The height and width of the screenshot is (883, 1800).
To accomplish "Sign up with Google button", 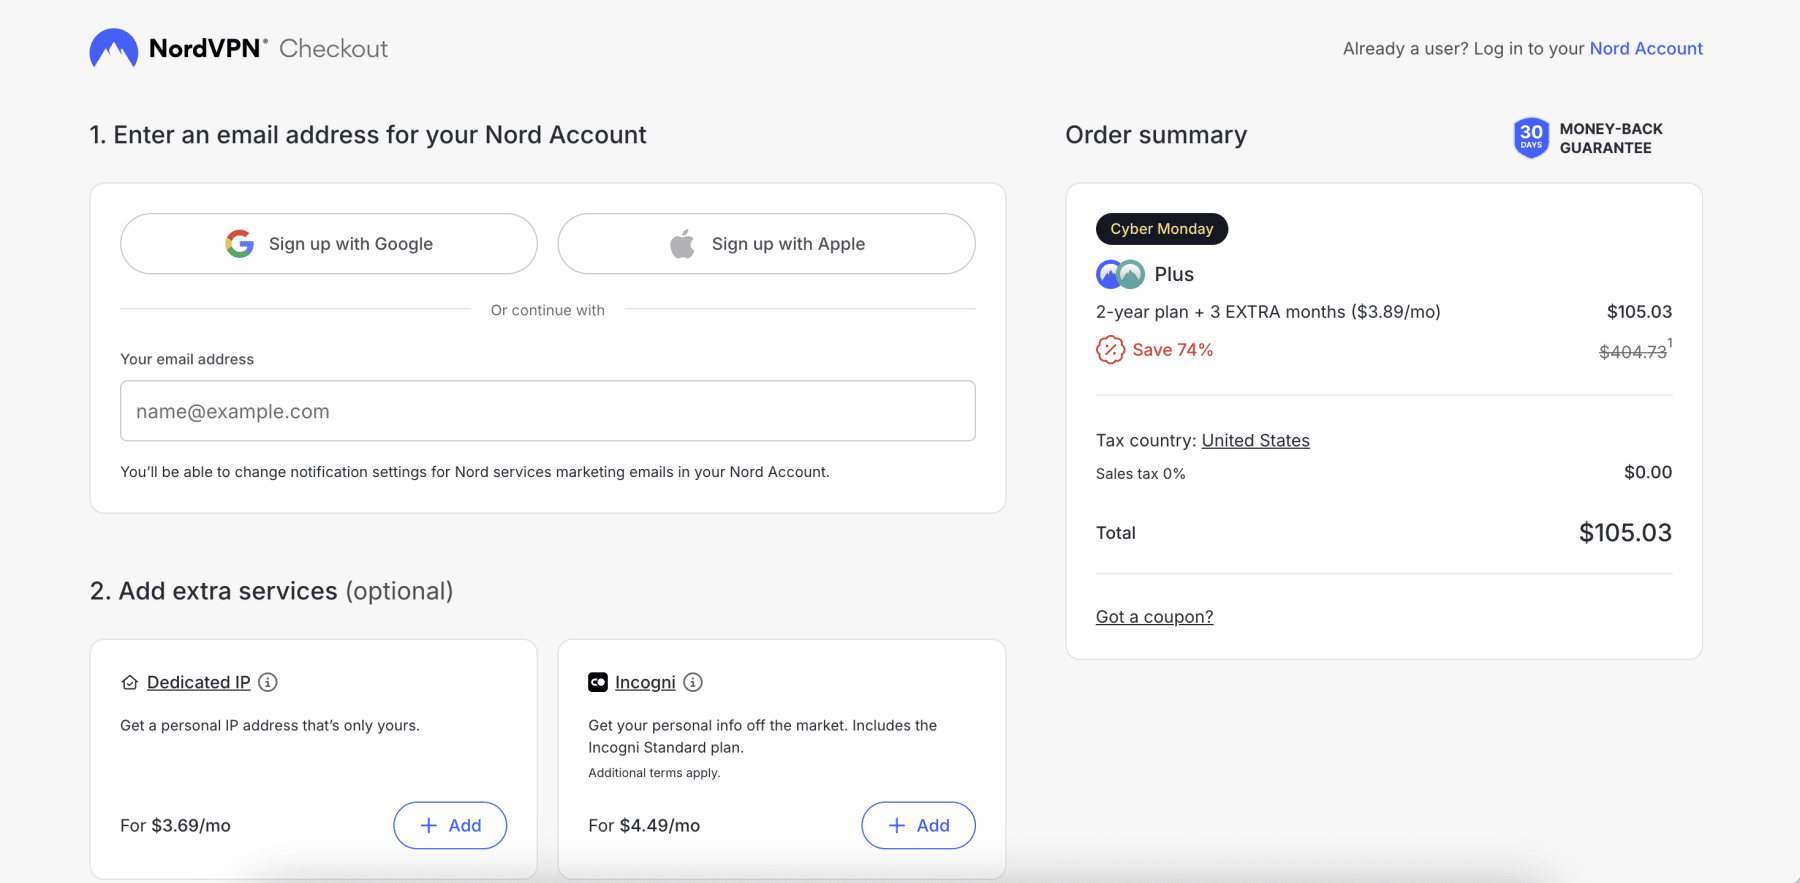I will click(329, 244).
